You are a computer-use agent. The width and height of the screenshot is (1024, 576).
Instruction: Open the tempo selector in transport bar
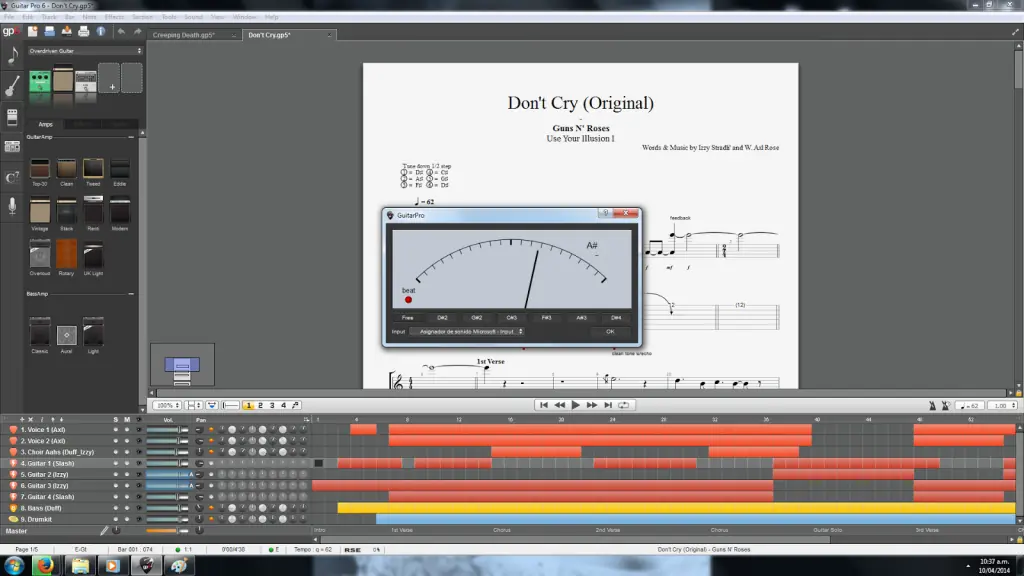[968, 406]
